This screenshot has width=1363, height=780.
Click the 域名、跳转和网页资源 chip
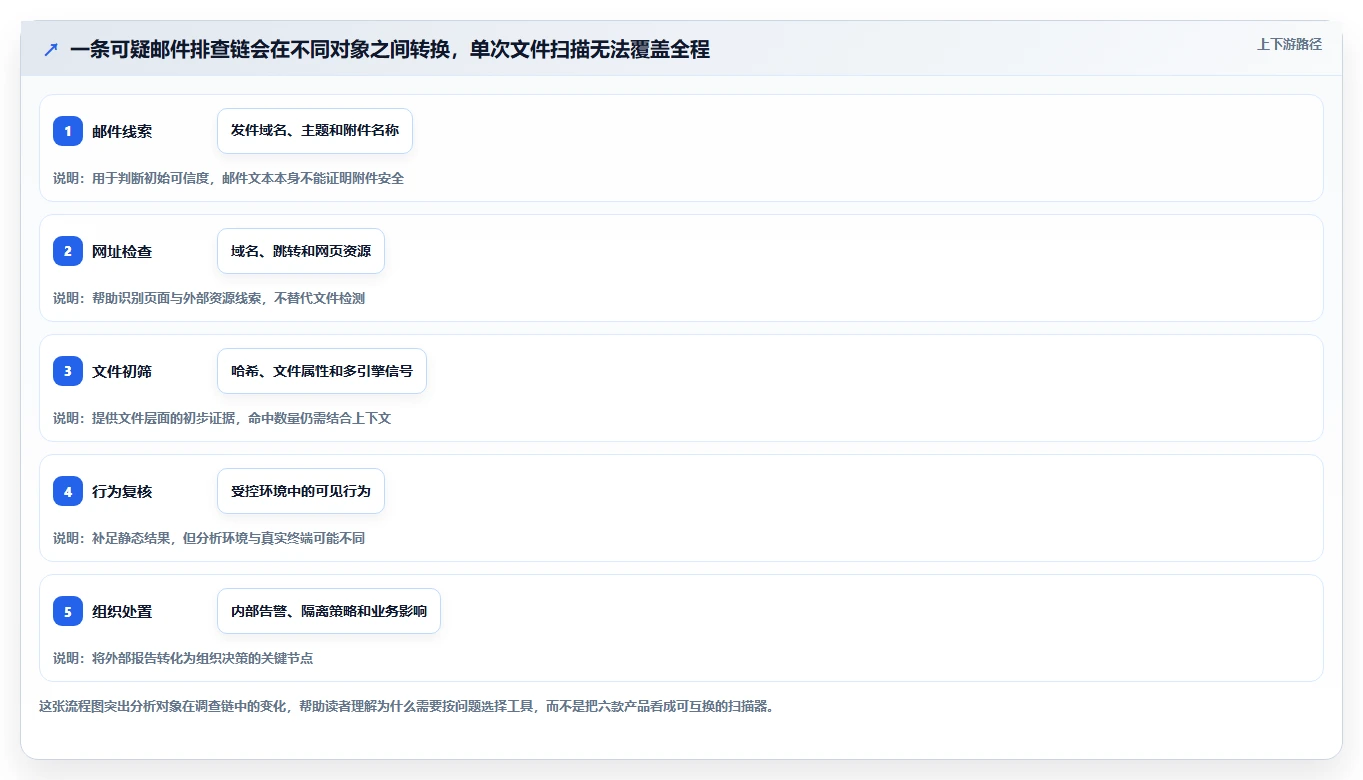pos(301,251)
